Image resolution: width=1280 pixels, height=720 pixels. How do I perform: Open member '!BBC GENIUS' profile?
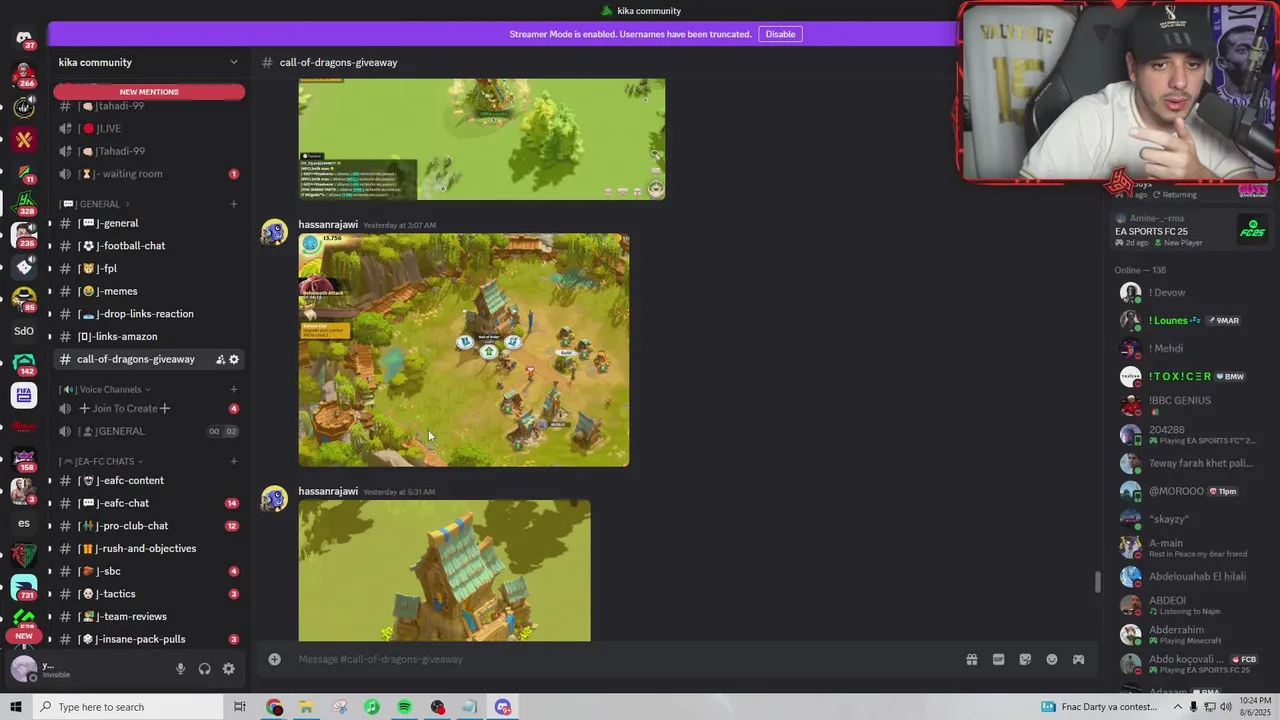1188,404
